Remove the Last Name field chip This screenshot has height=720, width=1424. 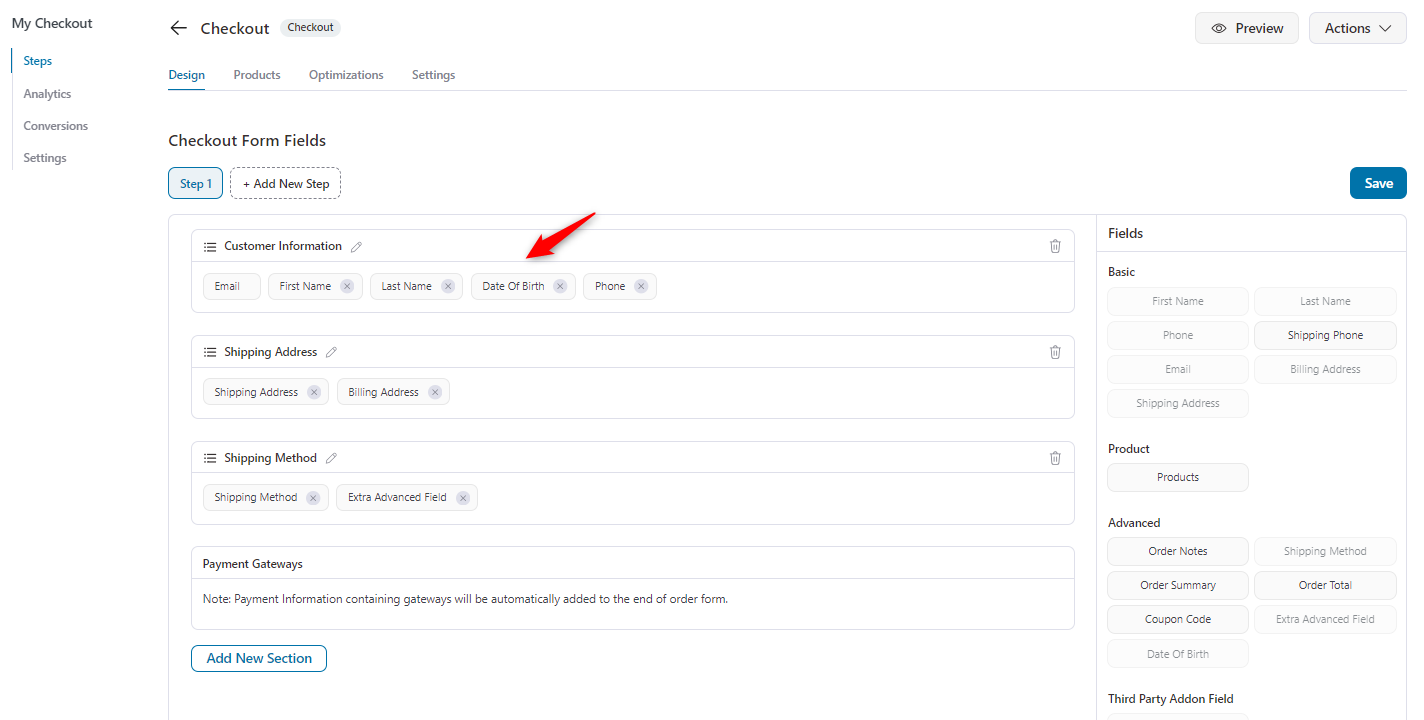tap(448, 286)
